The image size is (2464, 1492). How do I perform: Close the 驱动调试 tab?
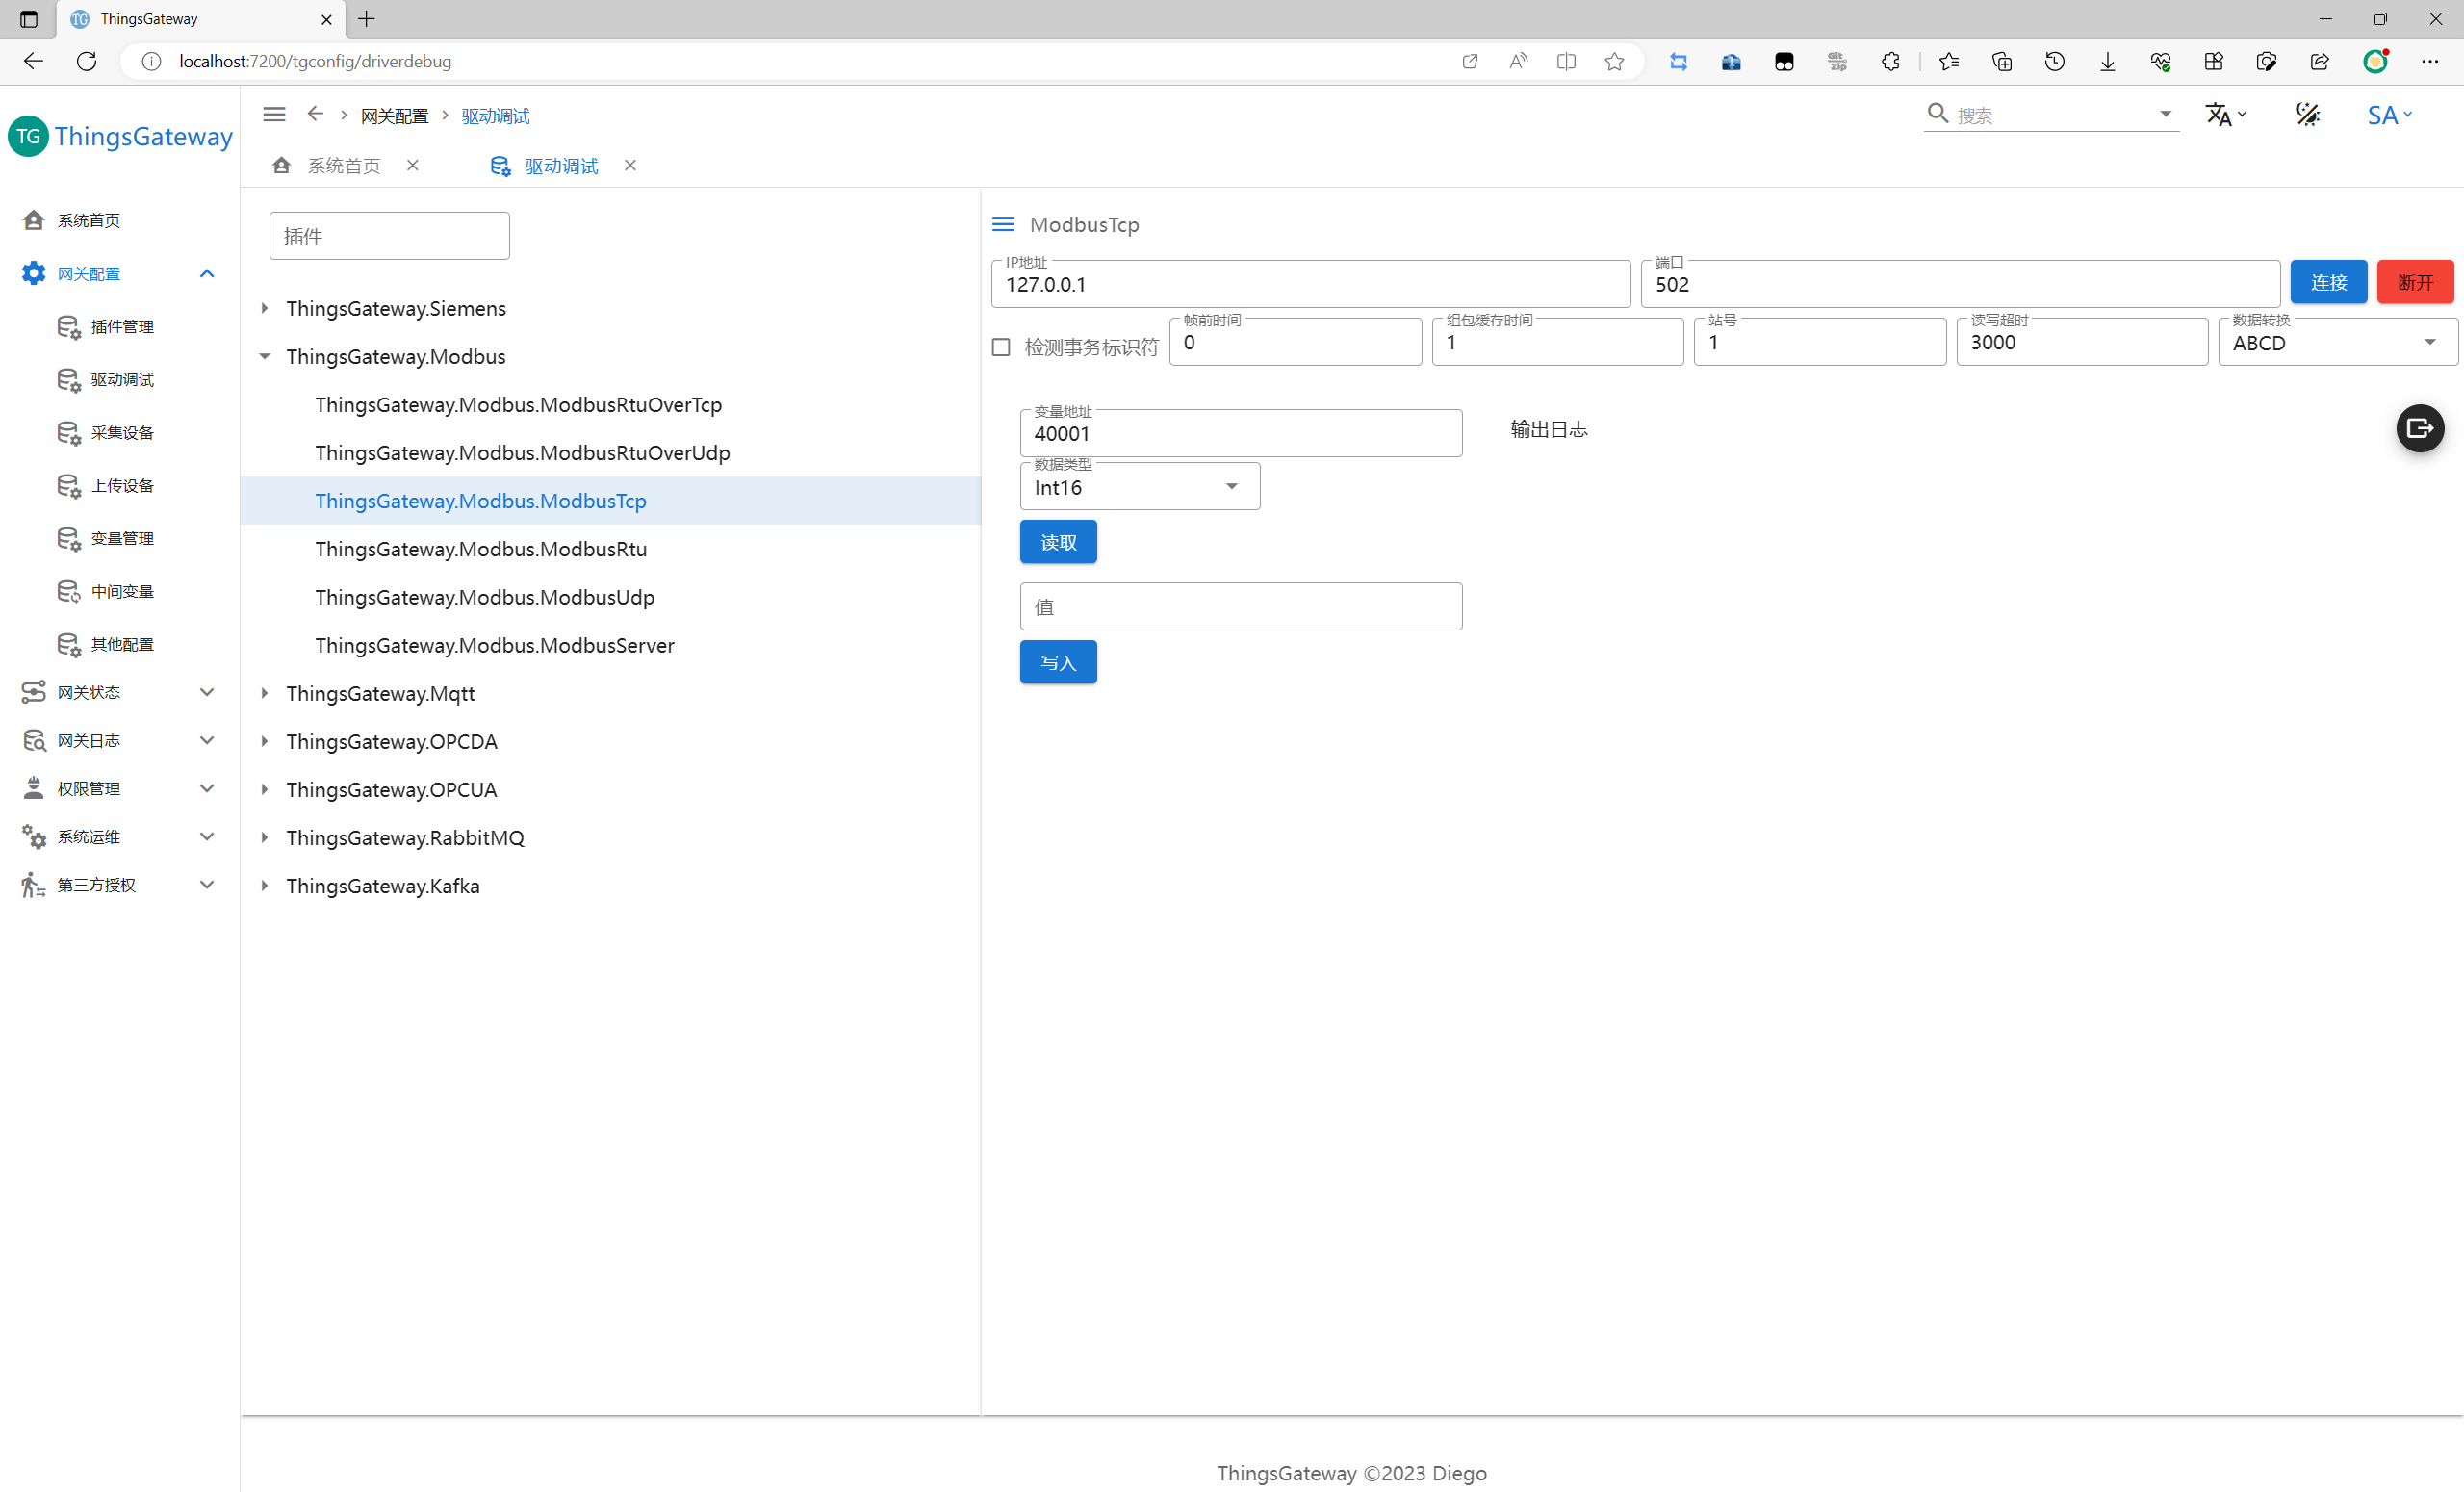(x=630, y=166)
